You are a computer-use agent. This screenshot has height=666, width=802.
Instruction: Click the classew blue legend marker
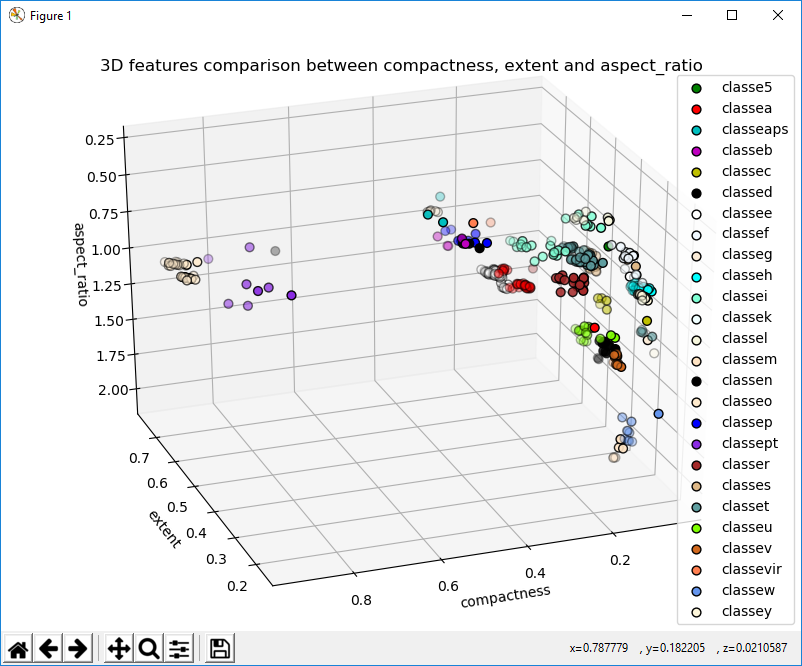click(697, 590)
